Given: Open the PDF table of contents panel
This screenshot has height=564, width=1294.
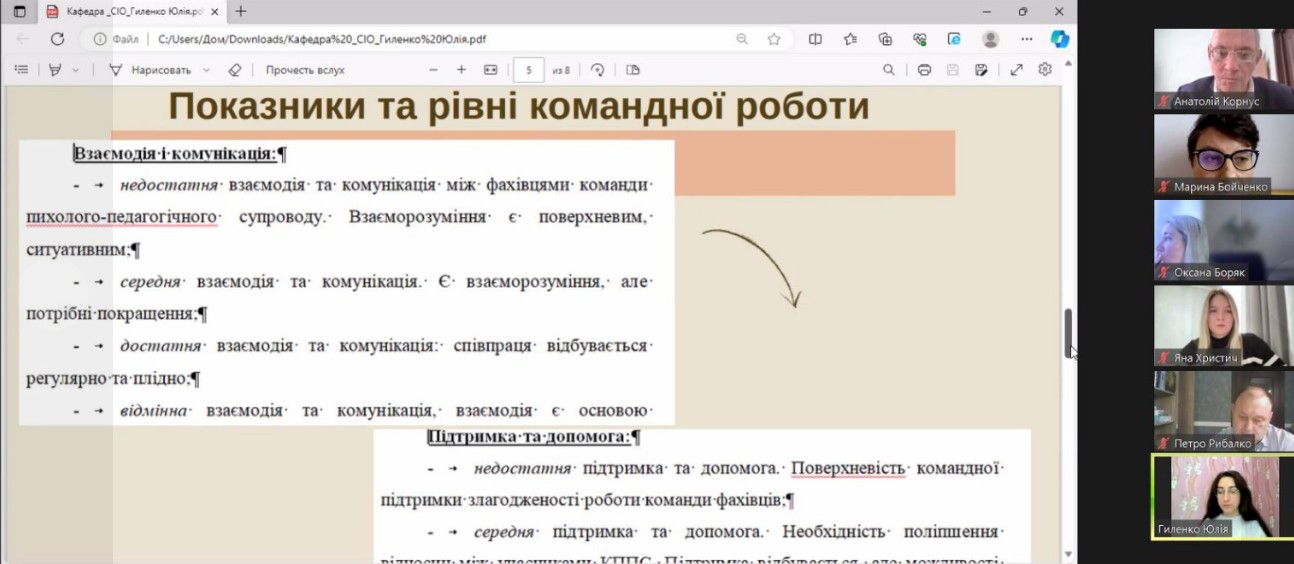Looking at the screenshot, I should click(21, 70).
